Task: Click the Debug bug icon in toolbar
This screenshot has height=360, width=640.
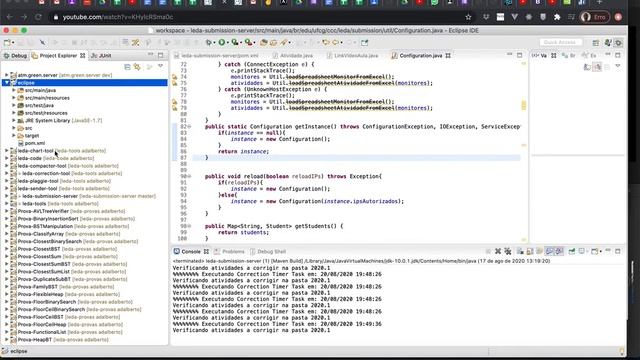Action: click(x=209, y=42)
